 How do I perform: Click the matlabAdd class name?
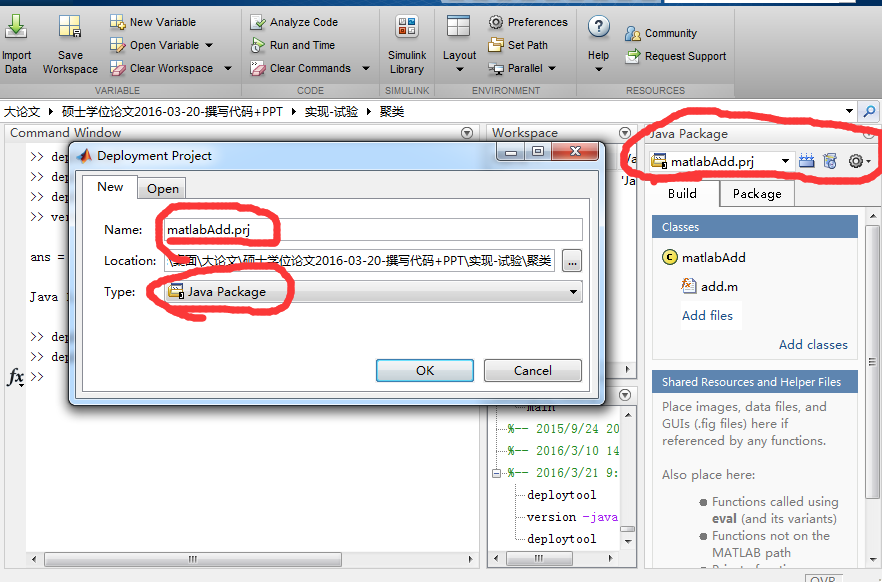(x=714, y=258)
